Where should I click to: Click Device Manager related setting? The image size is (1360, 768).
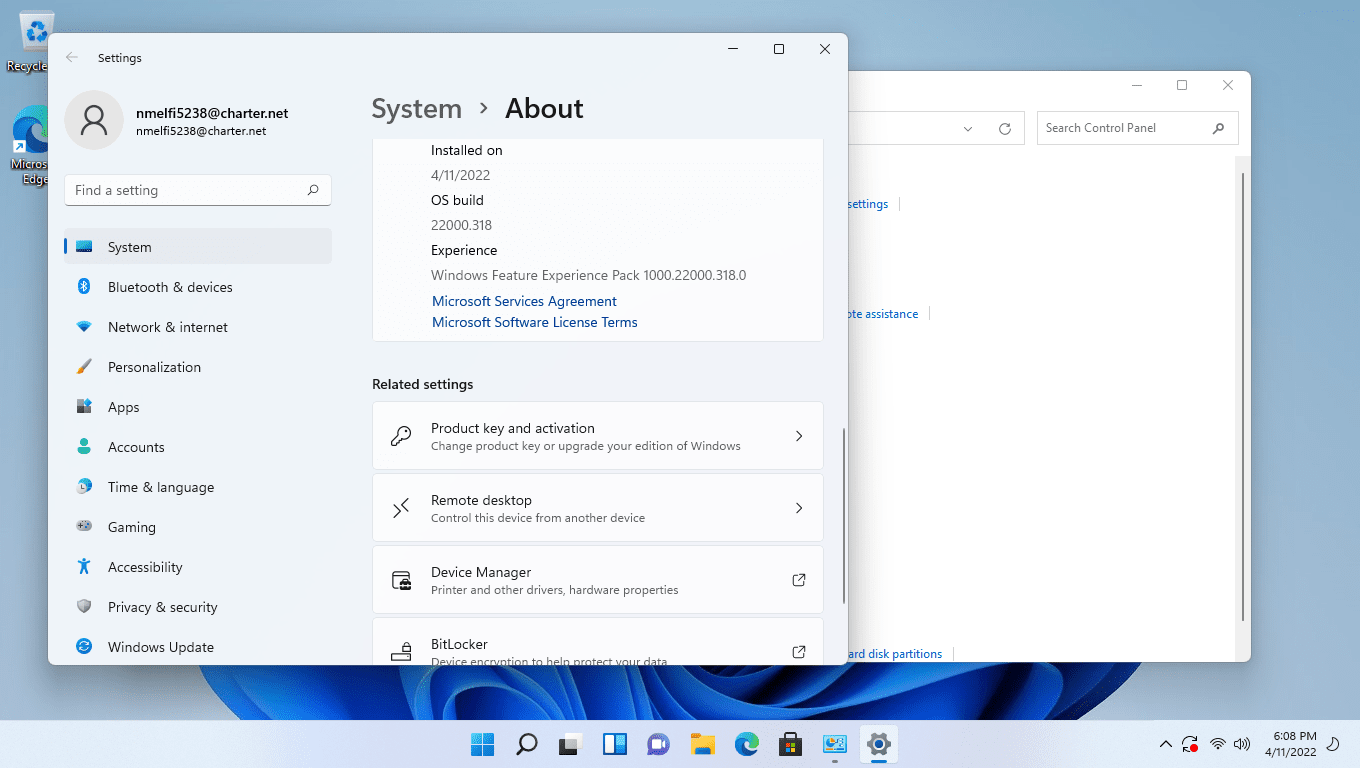(x=598, y=580)
